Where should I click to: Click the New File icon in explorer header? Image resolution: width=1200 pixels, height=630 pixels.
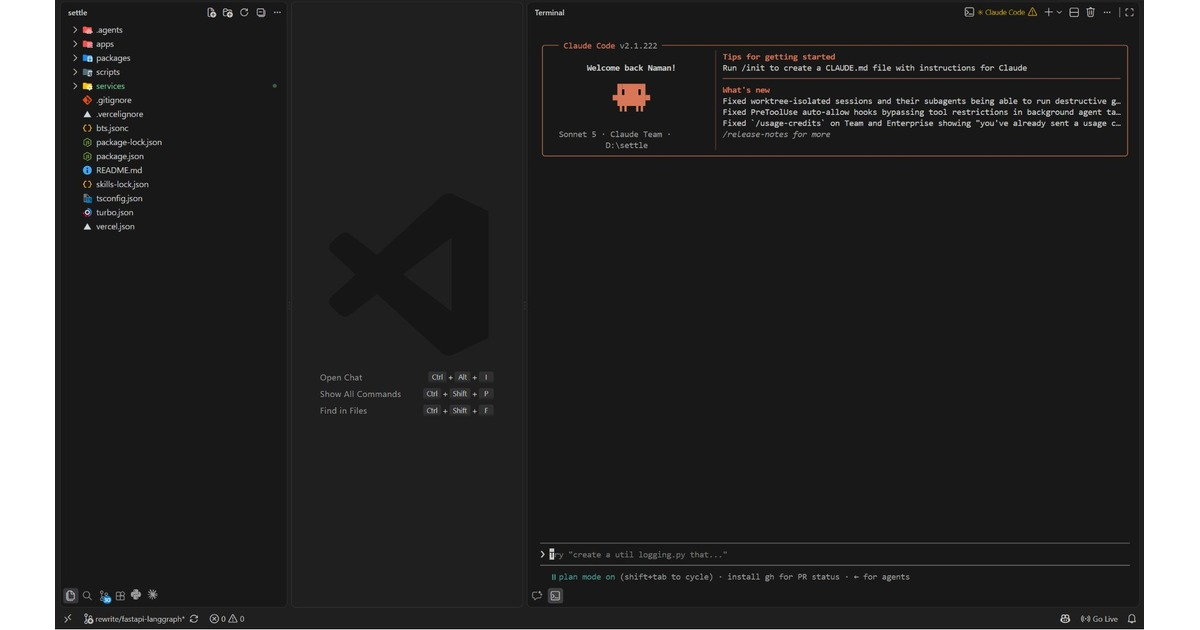[x=211, y=13]
